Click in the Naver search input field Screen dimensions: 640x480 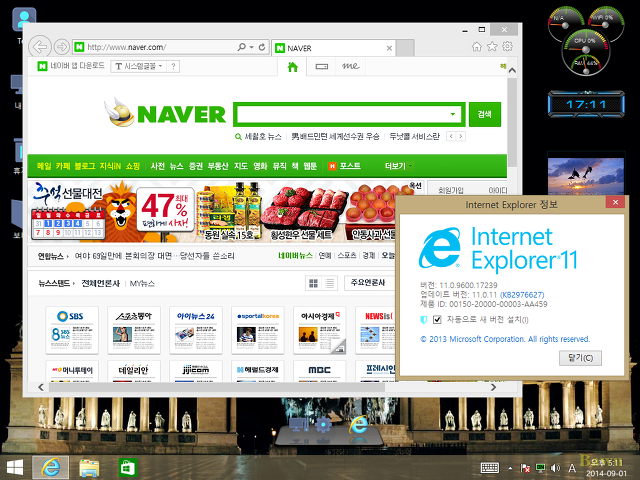pyautogui.click(x=342, y=114)
